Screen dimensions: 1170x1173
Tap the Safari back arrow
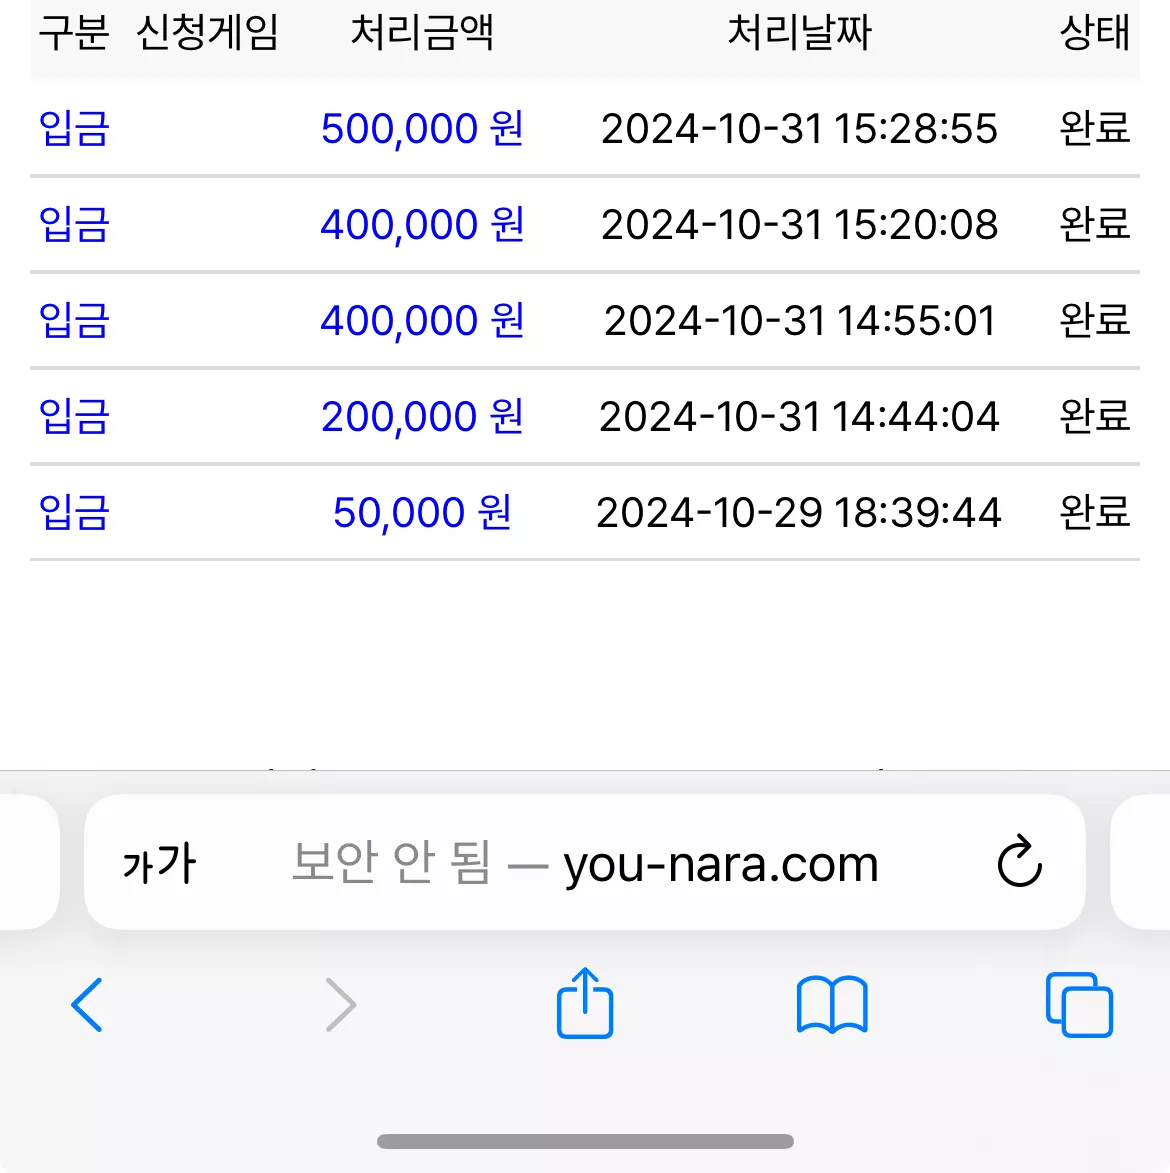click(87, 1005)
